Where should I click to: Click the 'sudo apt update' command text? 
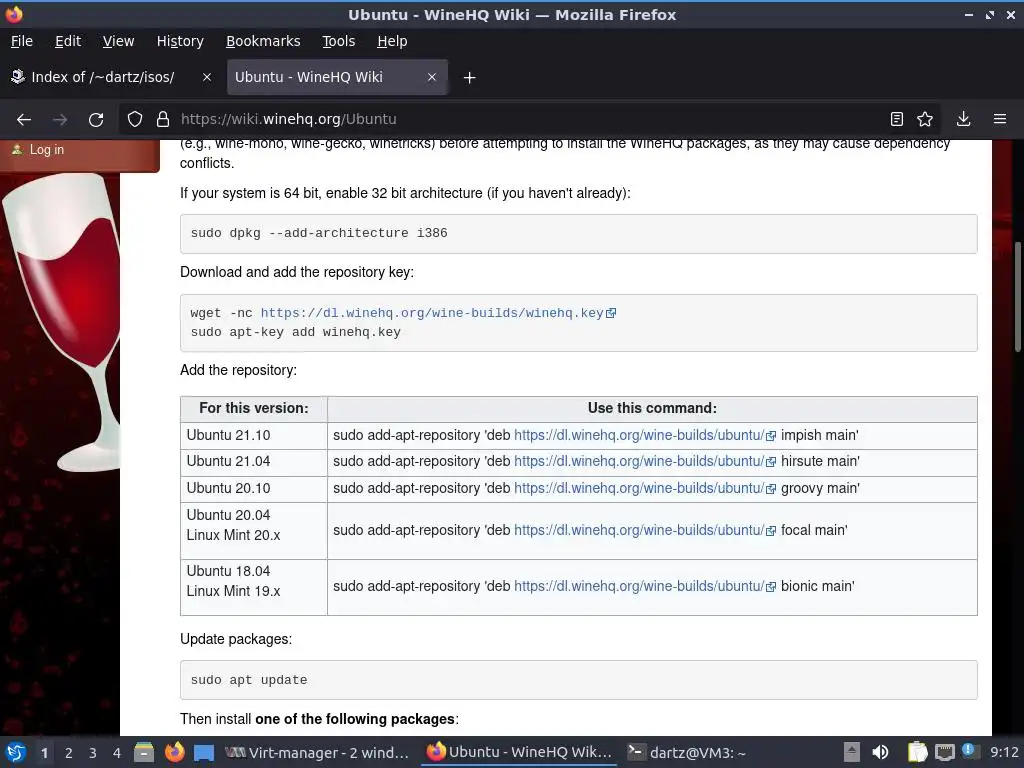tap(249, 680)
